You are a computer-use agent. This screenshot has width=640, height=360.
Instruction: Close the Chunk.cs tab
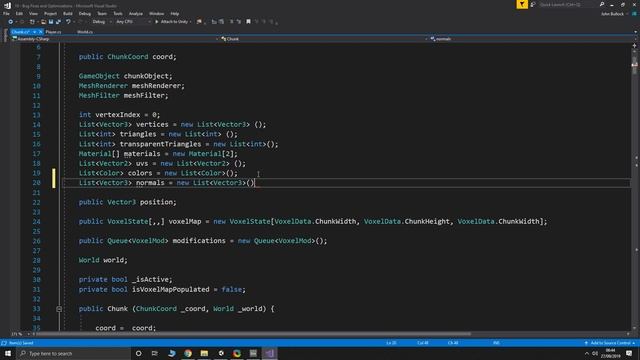(x=40, y=32)
